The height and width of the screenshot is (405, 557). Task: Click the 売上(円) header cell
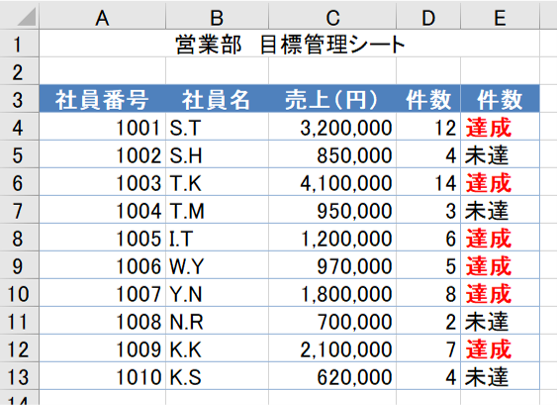[332, 99]
